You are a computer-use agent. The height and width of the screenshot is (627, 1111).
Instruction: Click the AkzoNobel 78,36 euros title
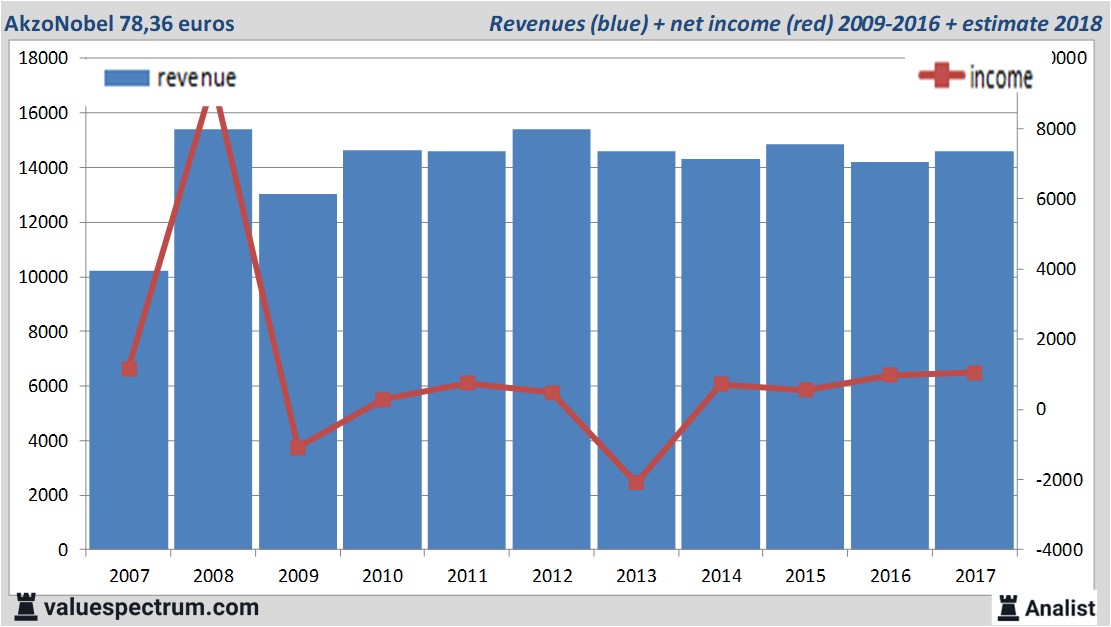pyautogui.click(x=120, y=23)
